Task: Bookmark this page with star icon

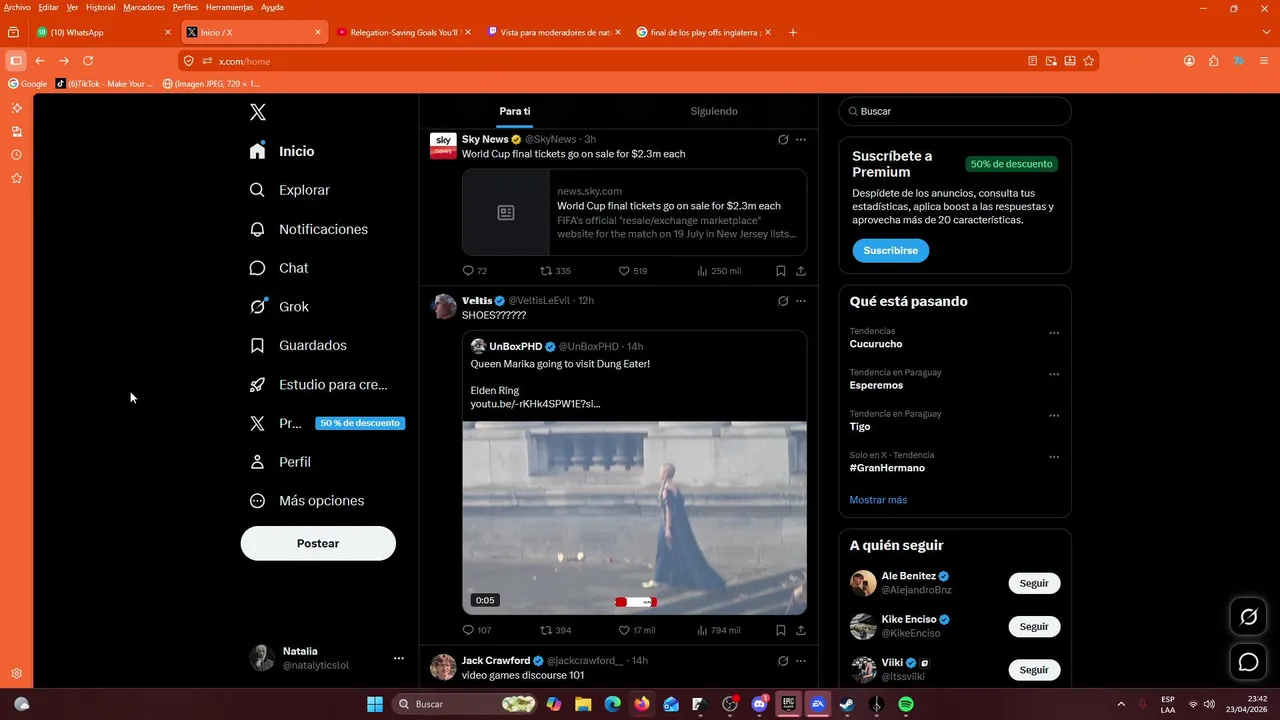Action: (x=1089, y=61)
